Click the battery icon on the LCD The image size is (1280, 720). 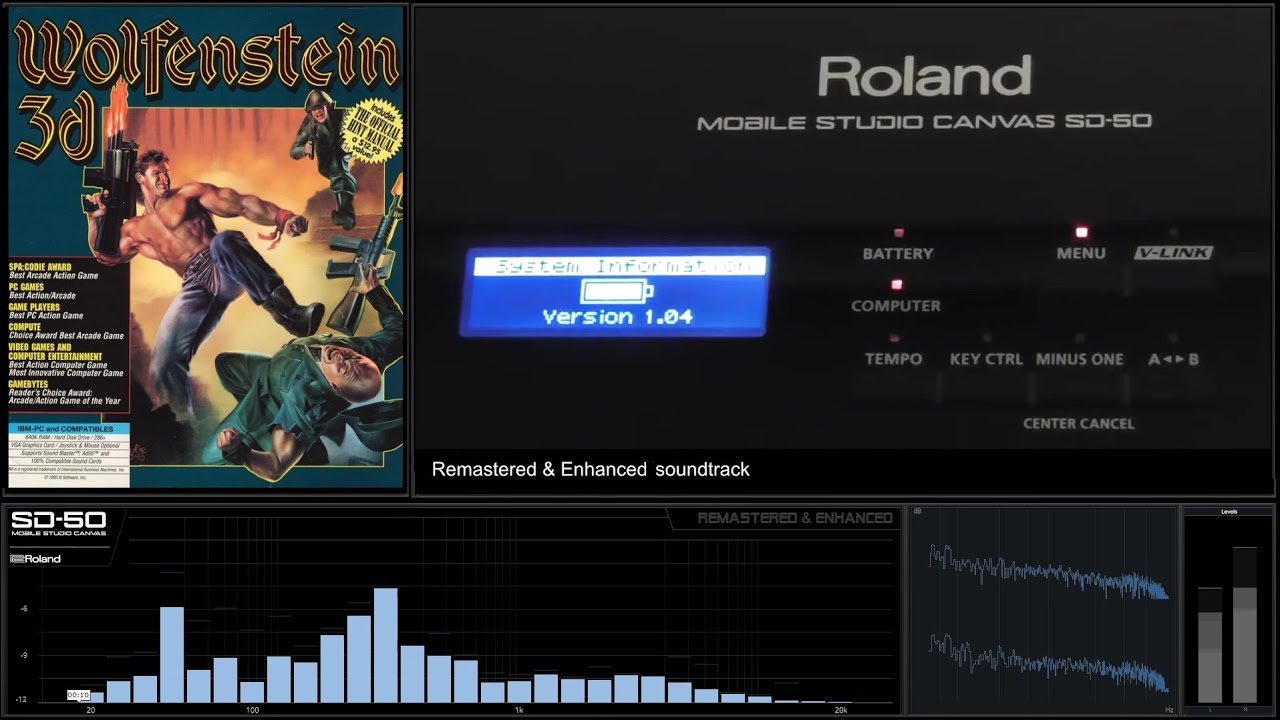click(x=617, y=292)
